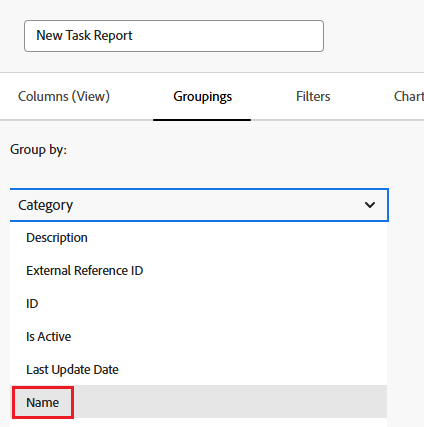Click the word Category in the selector

(x=45, y=205)
